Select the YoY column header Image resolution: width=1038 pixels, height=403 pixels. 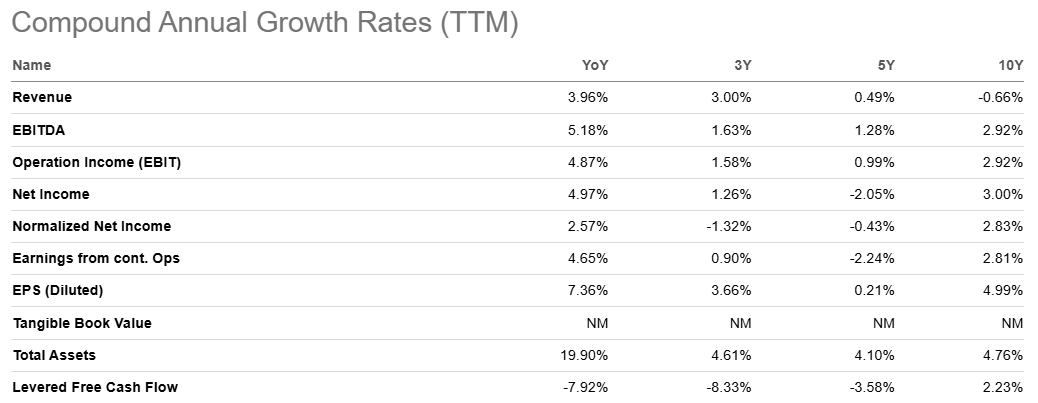tap(595, 65)
